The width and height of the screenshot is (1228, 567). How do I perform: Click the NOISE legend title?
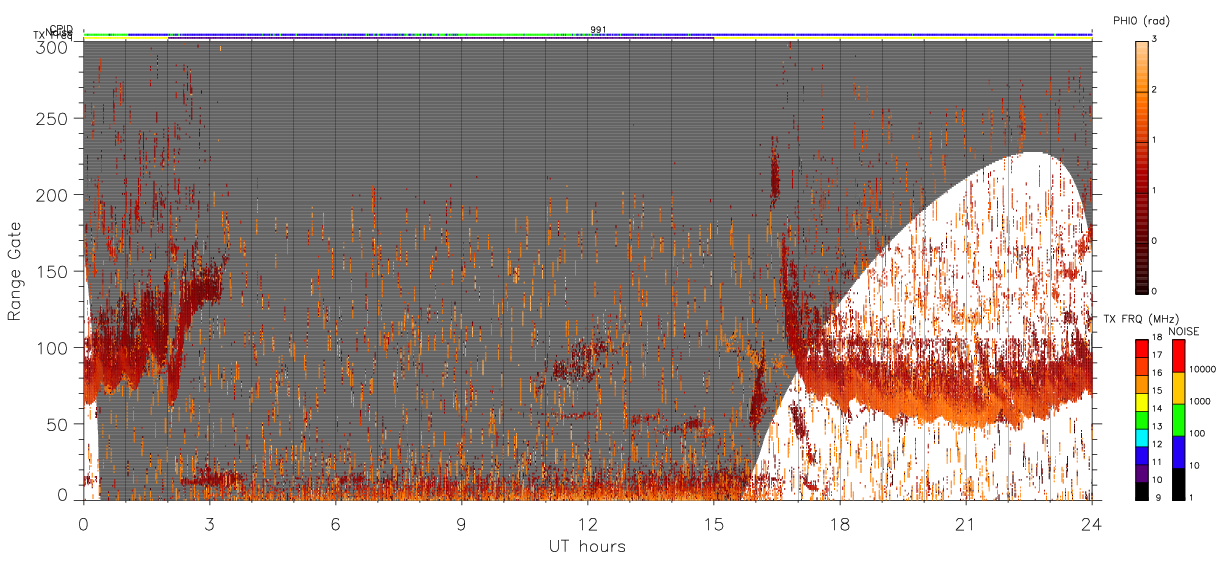[x=1185, y=331]
